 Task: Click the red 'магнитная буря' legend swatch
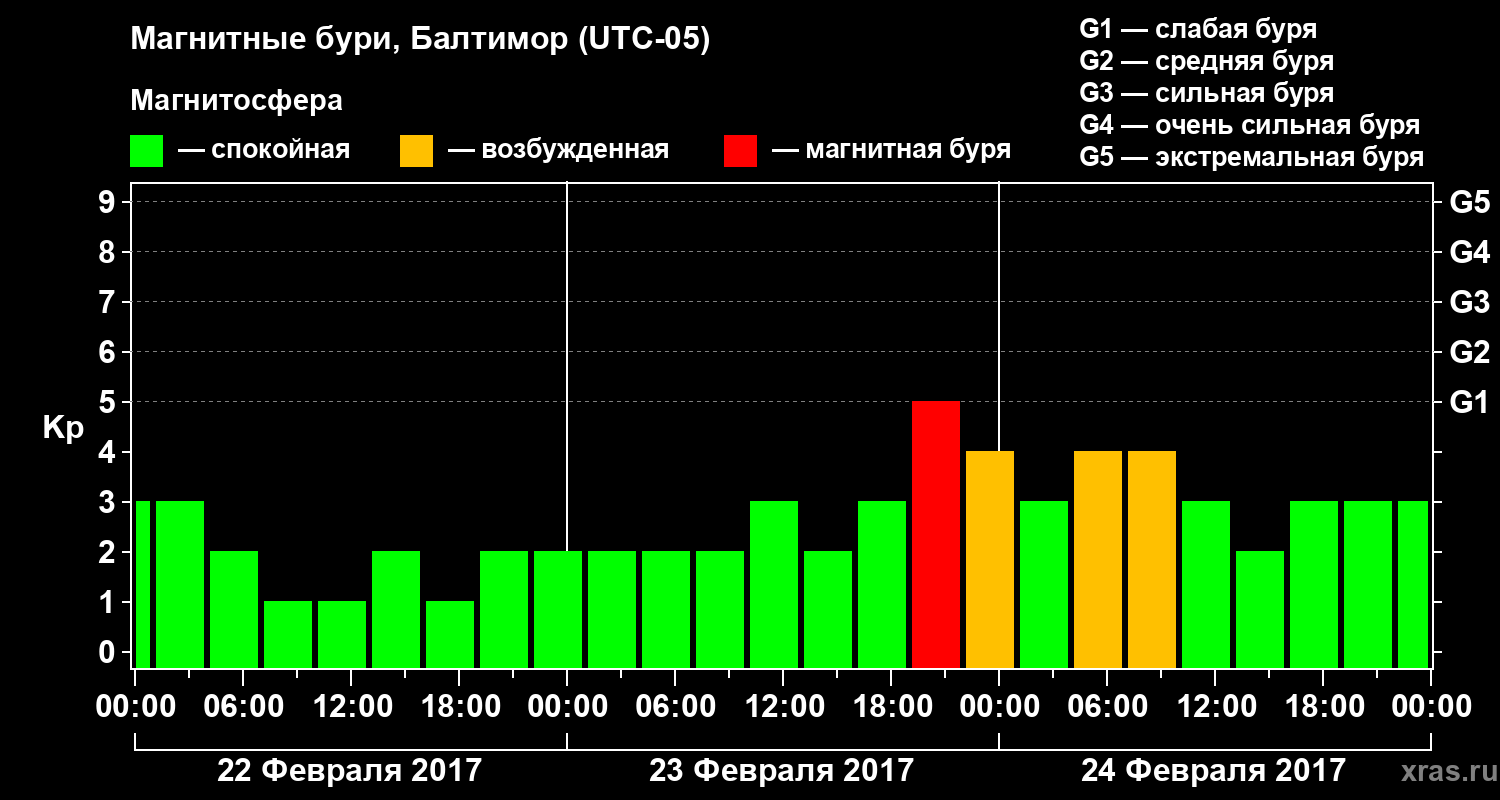tap(740, 151)
